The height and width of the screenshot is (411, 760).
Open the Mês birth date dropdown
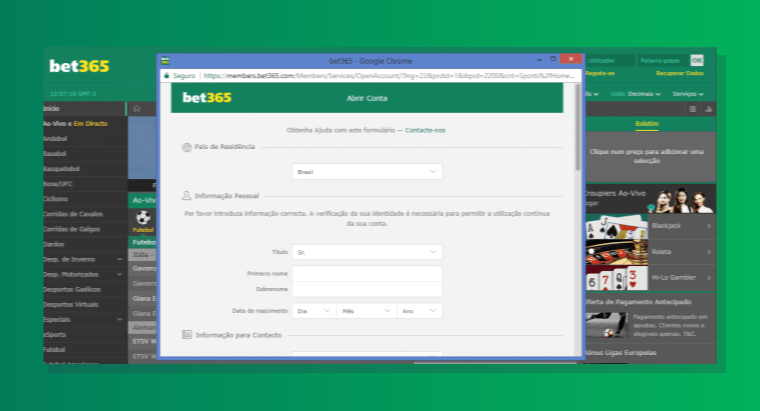pos(365,311)
